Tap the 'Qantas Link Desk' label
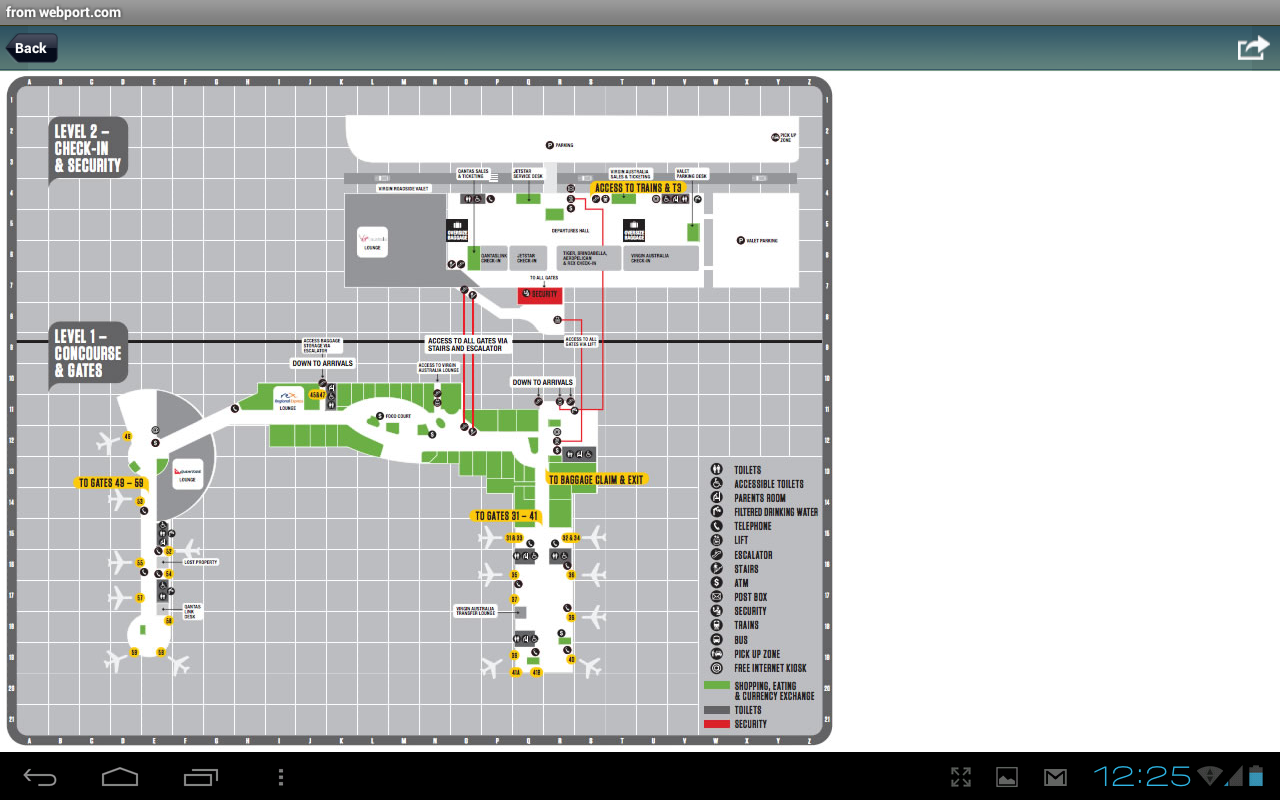Image resolution: width=1280 pixels, height=800 pixels. pos(192,610)
